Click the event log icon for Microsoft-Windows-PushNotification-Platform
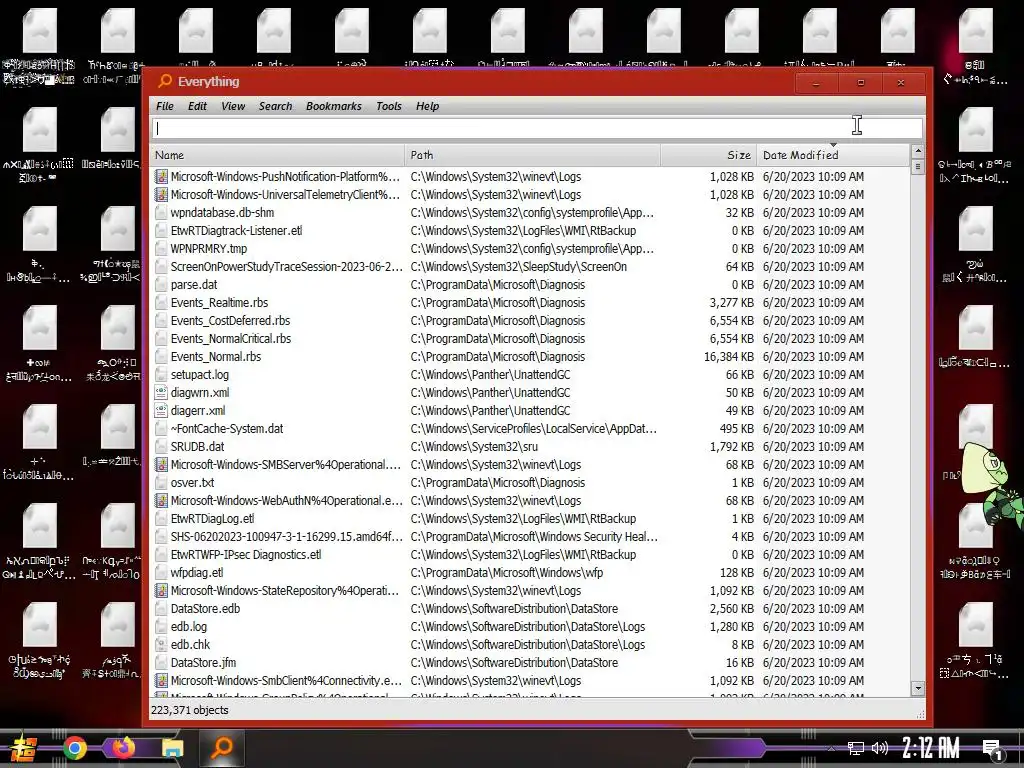 tap(161, 176)
